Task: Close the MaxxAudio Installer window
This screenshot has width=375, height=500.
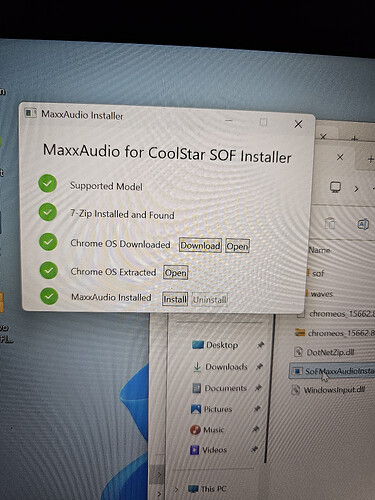Action: pos(298,124)
